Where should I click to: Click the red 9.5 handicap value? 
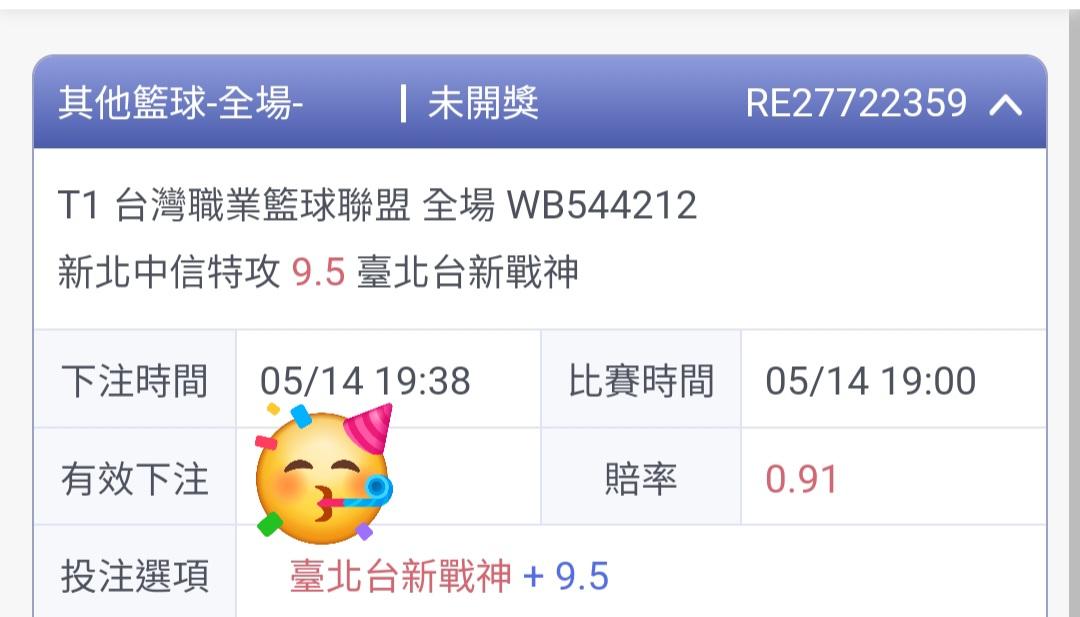[318, 271]
